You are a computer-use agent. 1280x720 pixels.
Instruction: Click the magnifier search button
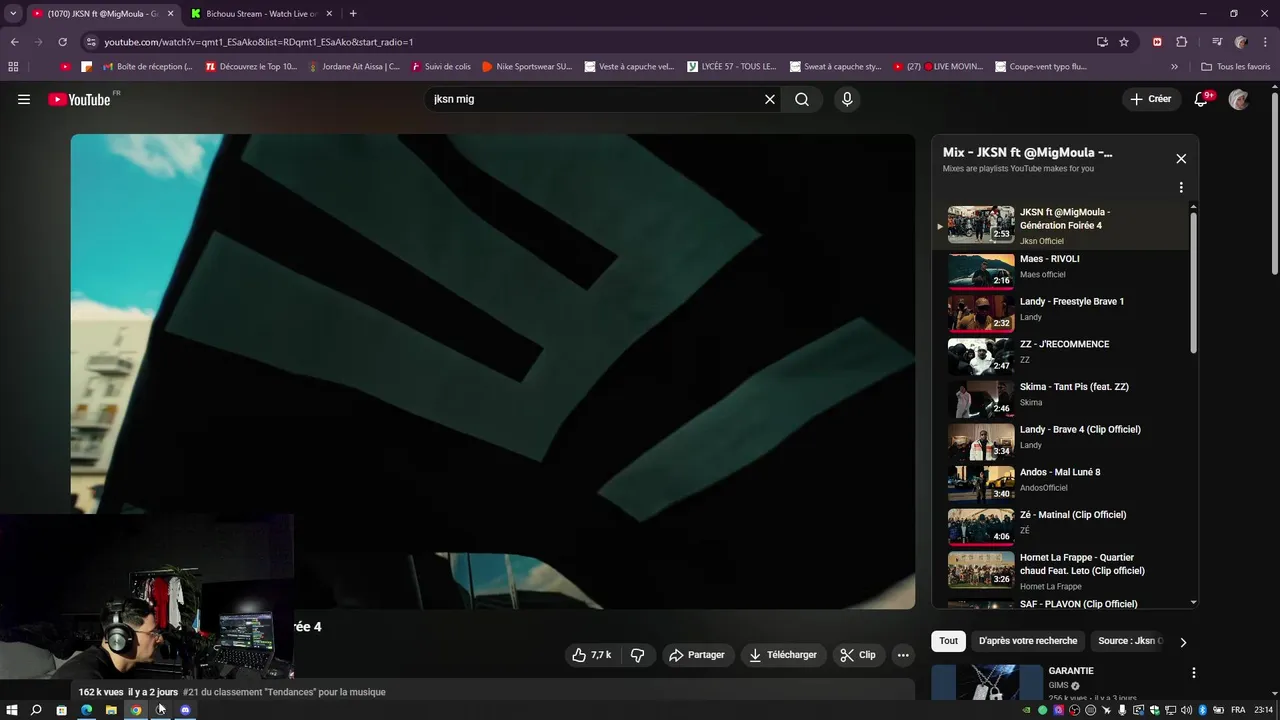click(802, 99)
